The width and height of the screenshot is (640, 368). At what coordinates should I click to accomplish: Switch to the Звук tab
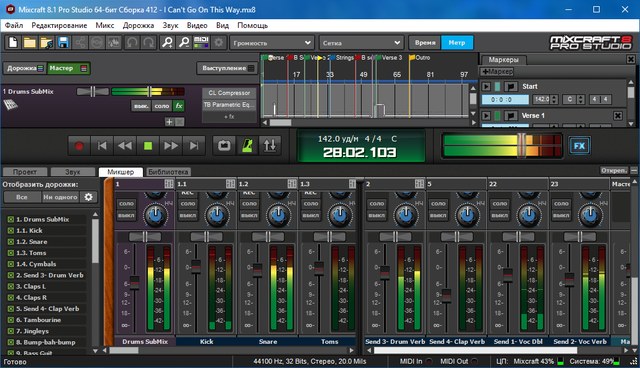coord(72,172)
